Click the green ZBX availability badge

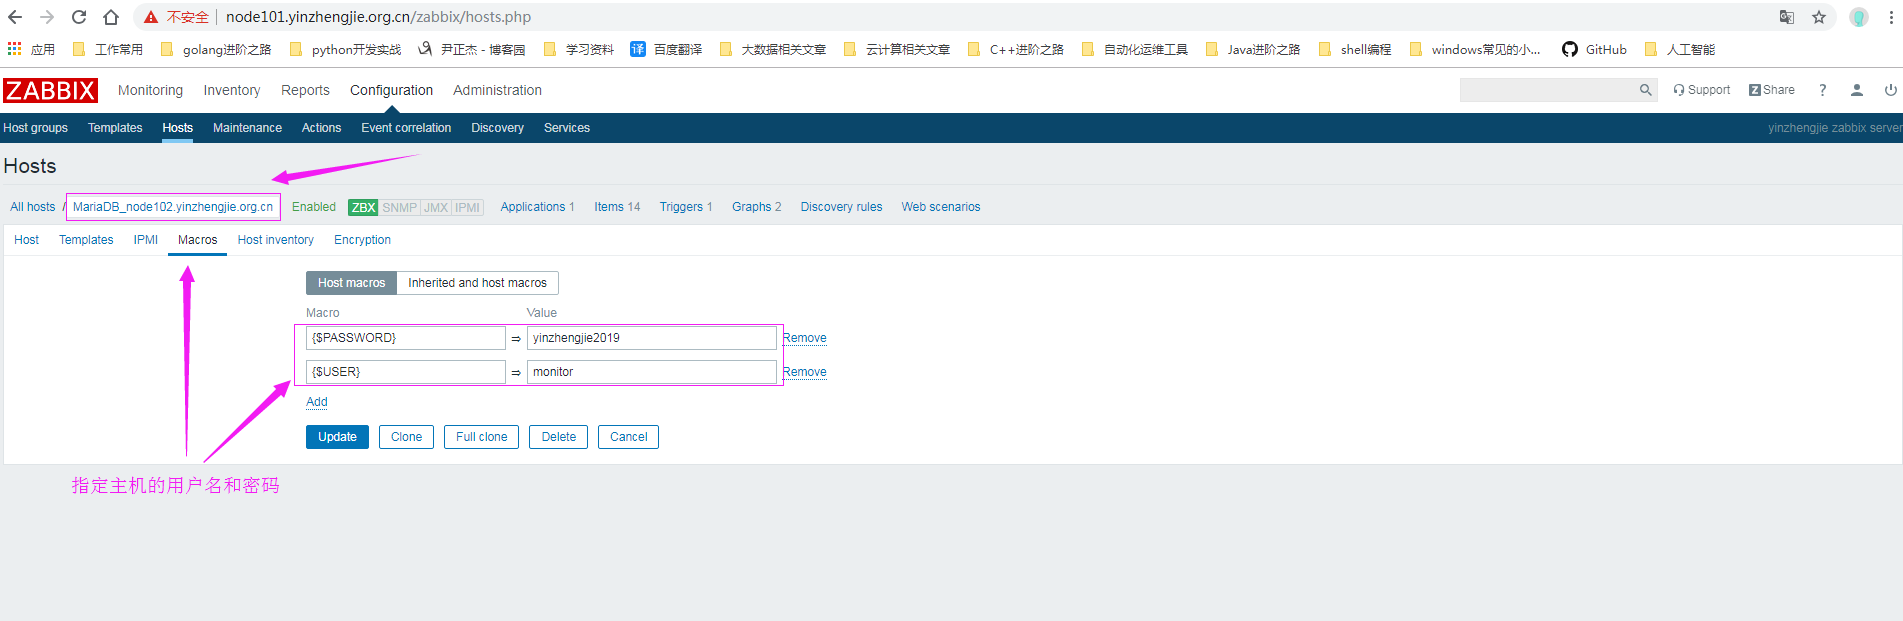[363, 208]
